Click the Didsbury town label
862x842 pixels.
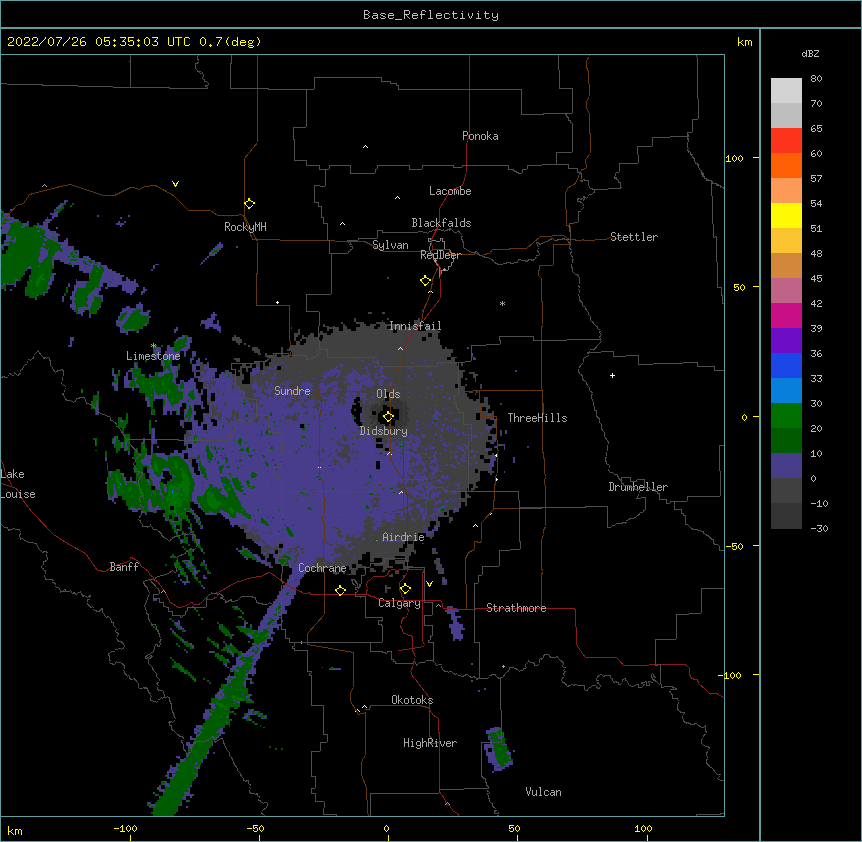pos(384,431)
